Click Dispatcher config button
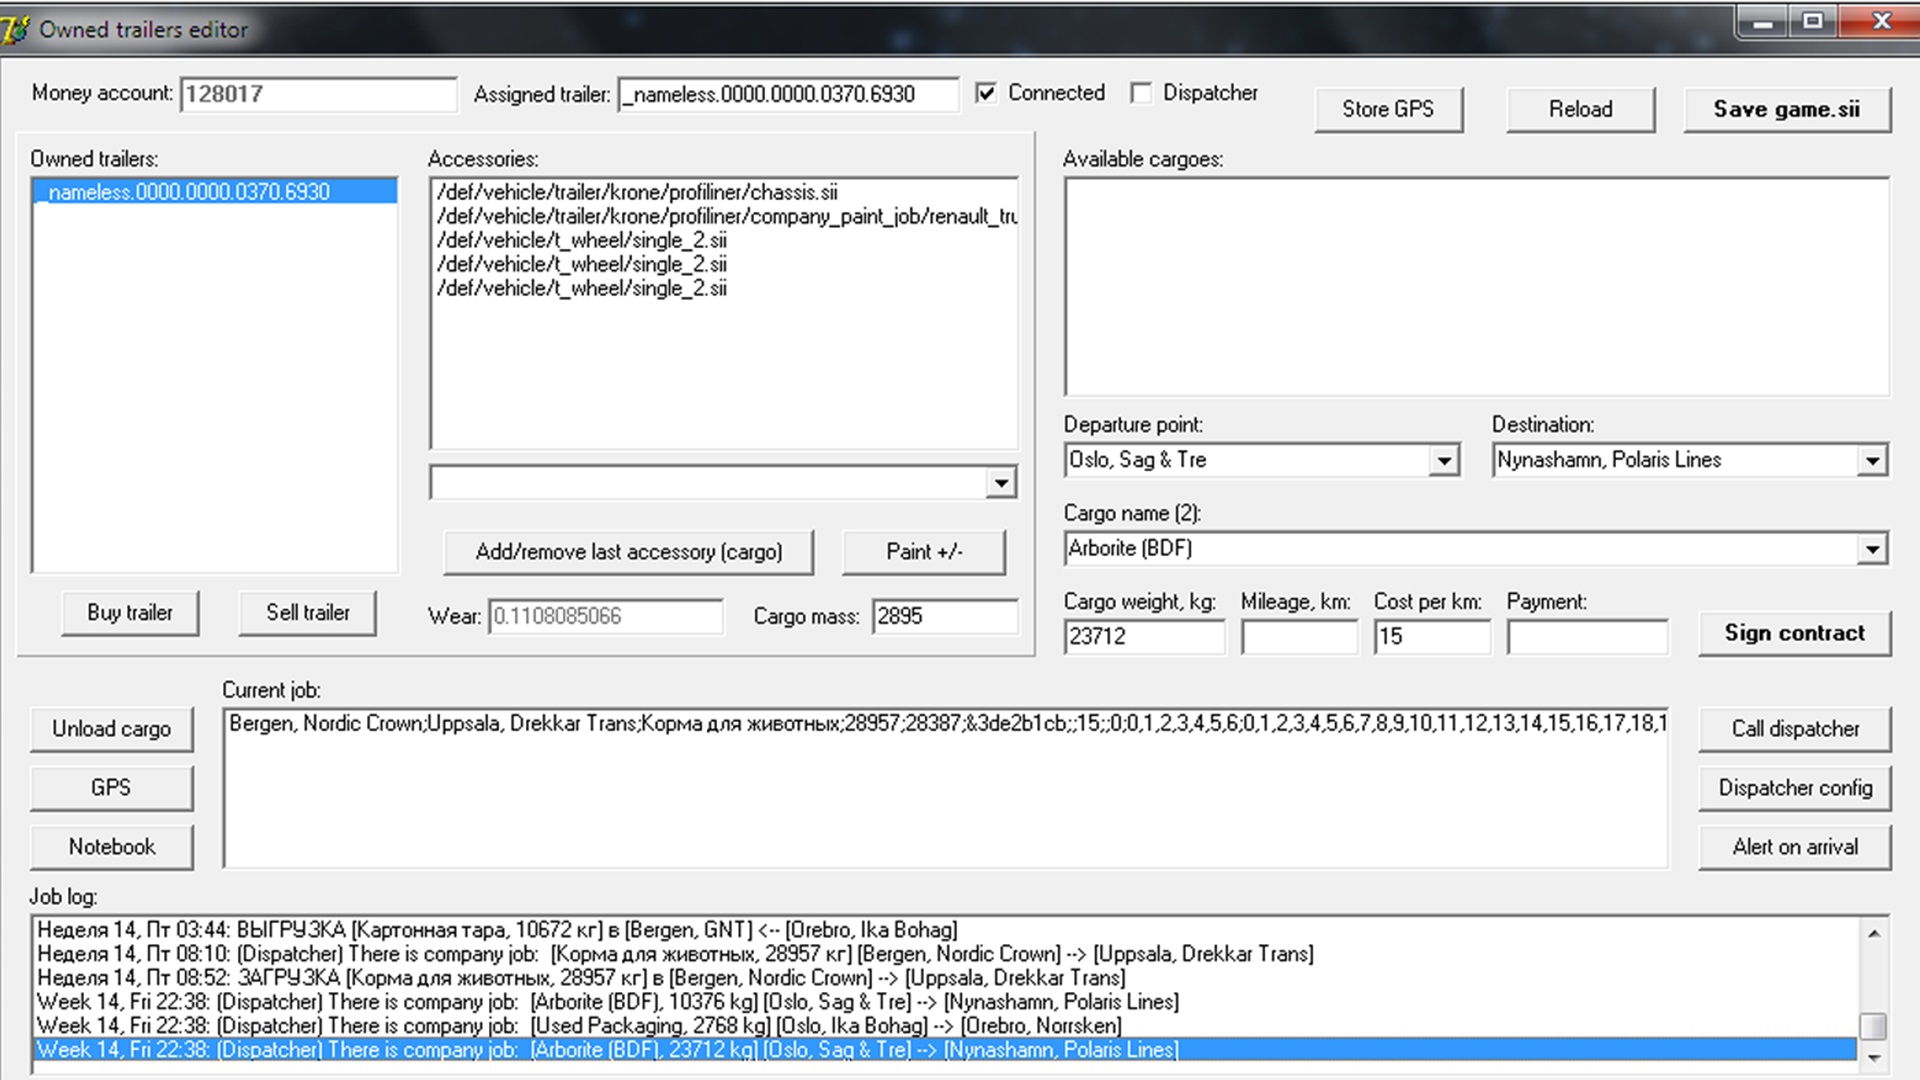The width and height of the screenshot is (1920, 1080). tap(1794, 788)
